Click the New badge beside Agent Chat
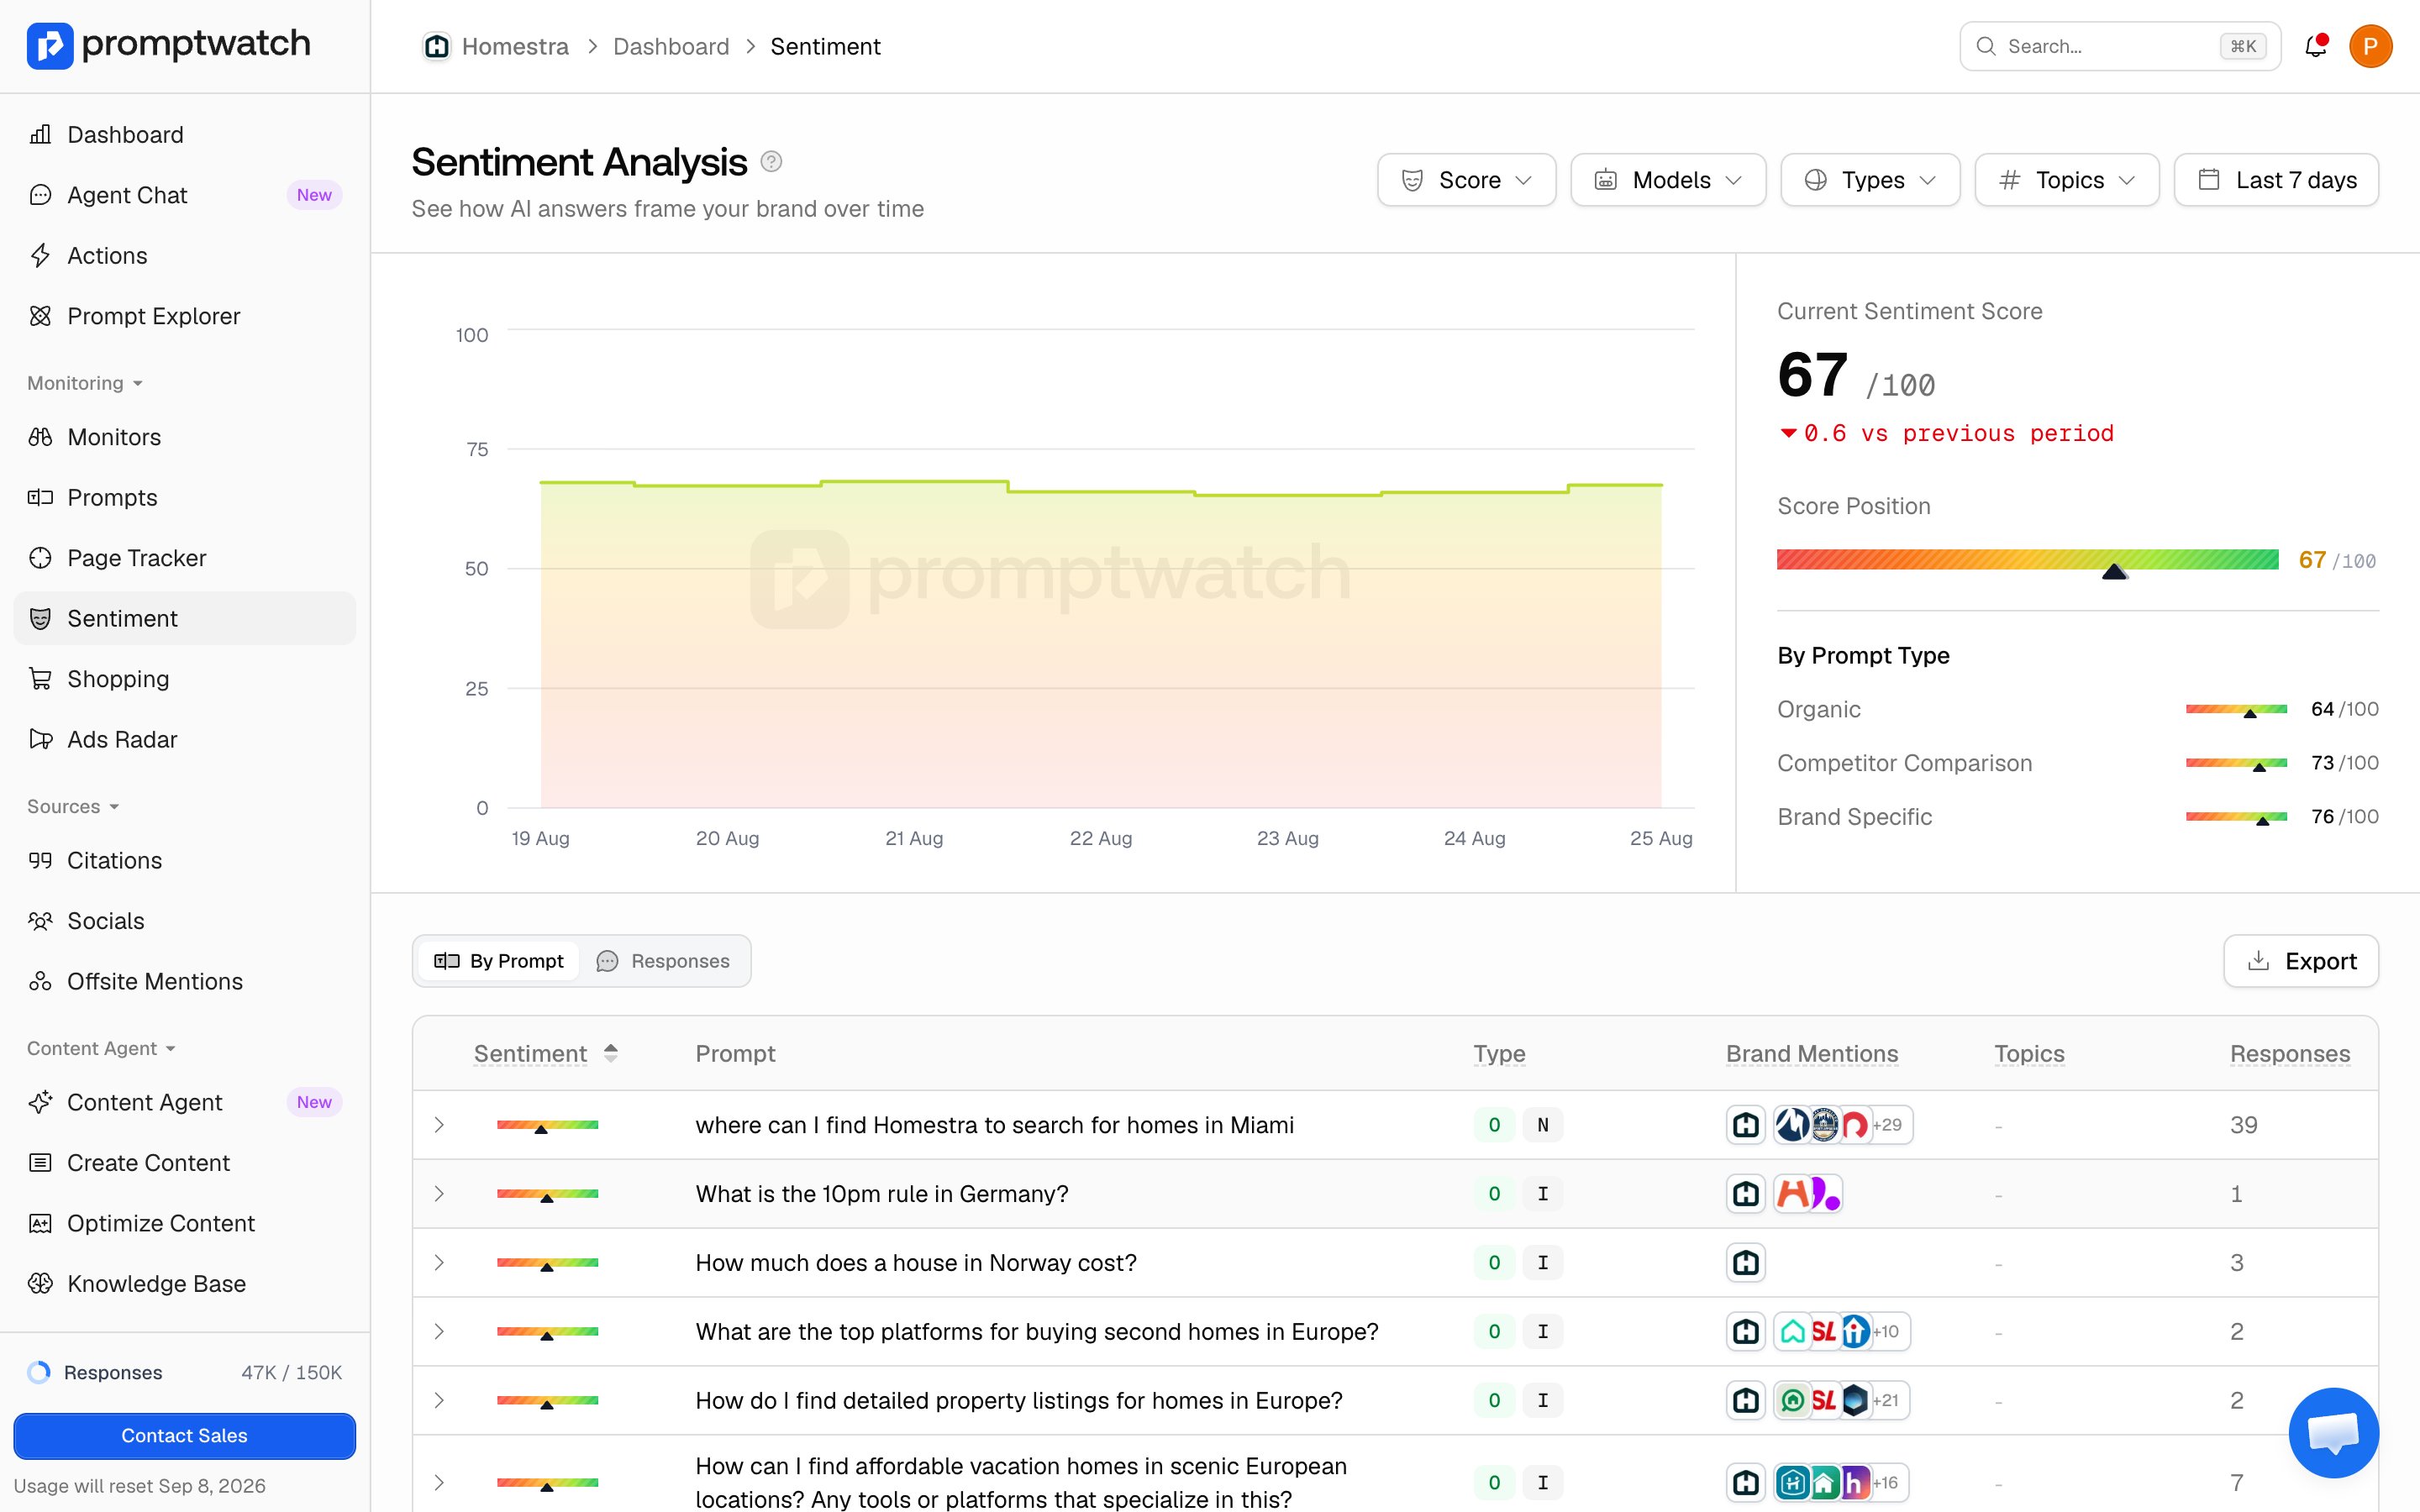Screen dimensions: 2420x1512 (314, 195)
